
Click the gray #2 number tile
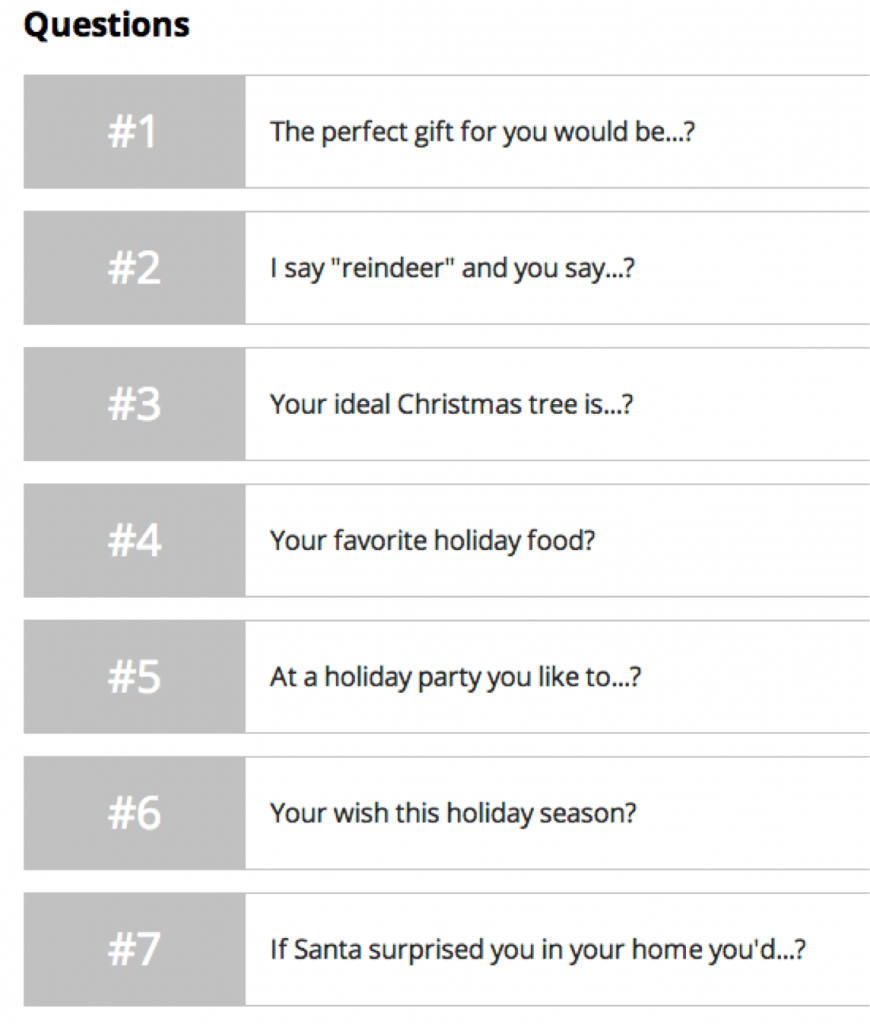point(134,268)
